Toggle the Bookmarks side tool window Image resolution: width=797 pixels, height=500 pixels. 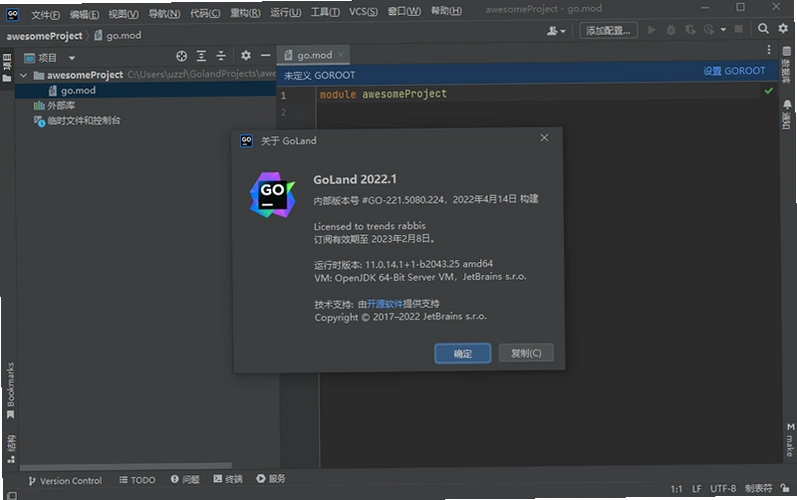[x=10, y=391]
